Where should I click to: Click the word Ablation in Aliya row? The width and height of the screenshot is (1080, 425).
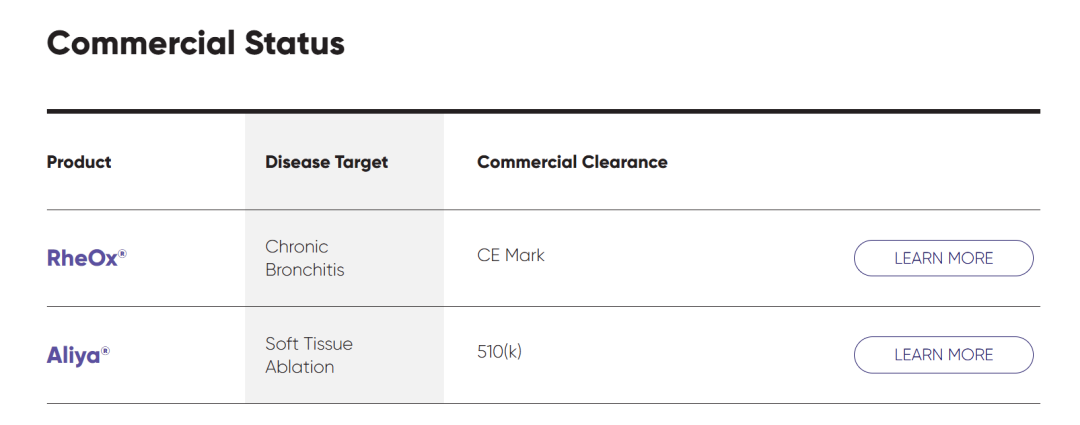tap(300, 366)
